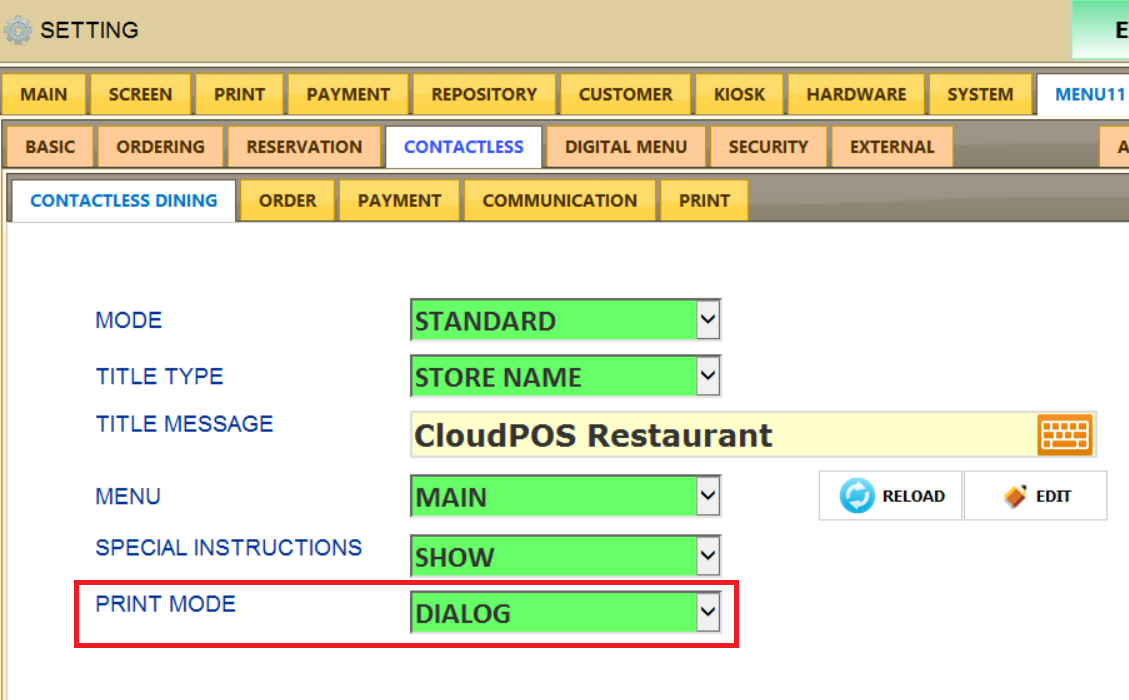Screen dimensions: 1129x700
Task: Select the CONTACTLESS DINING tab
Action: coord(124,200)
